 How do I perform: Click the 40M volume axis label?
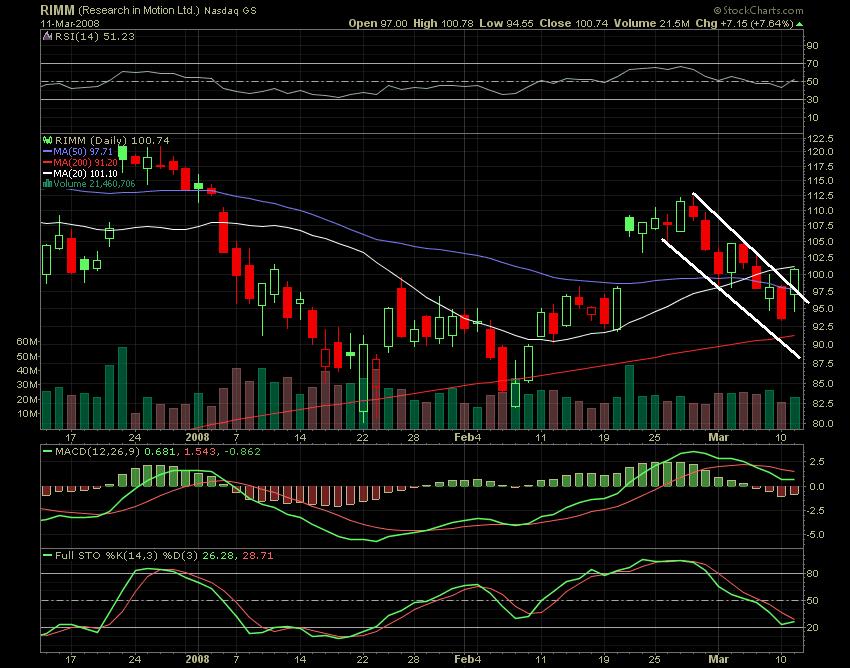pos(27,371)
